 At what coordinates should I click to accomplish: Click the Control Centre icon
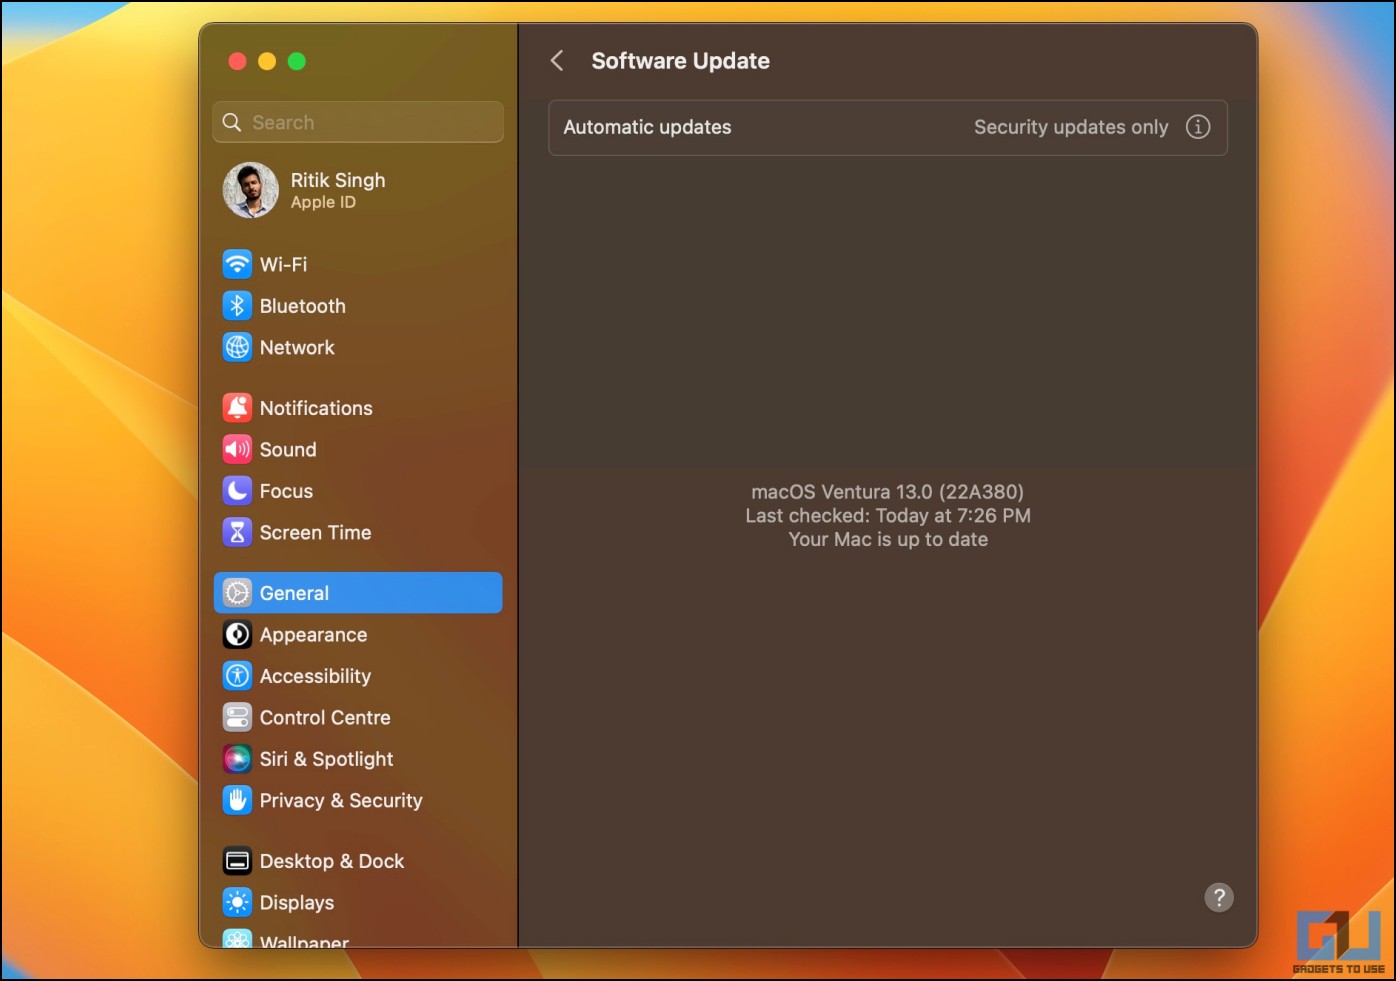(x=237, y=717)
